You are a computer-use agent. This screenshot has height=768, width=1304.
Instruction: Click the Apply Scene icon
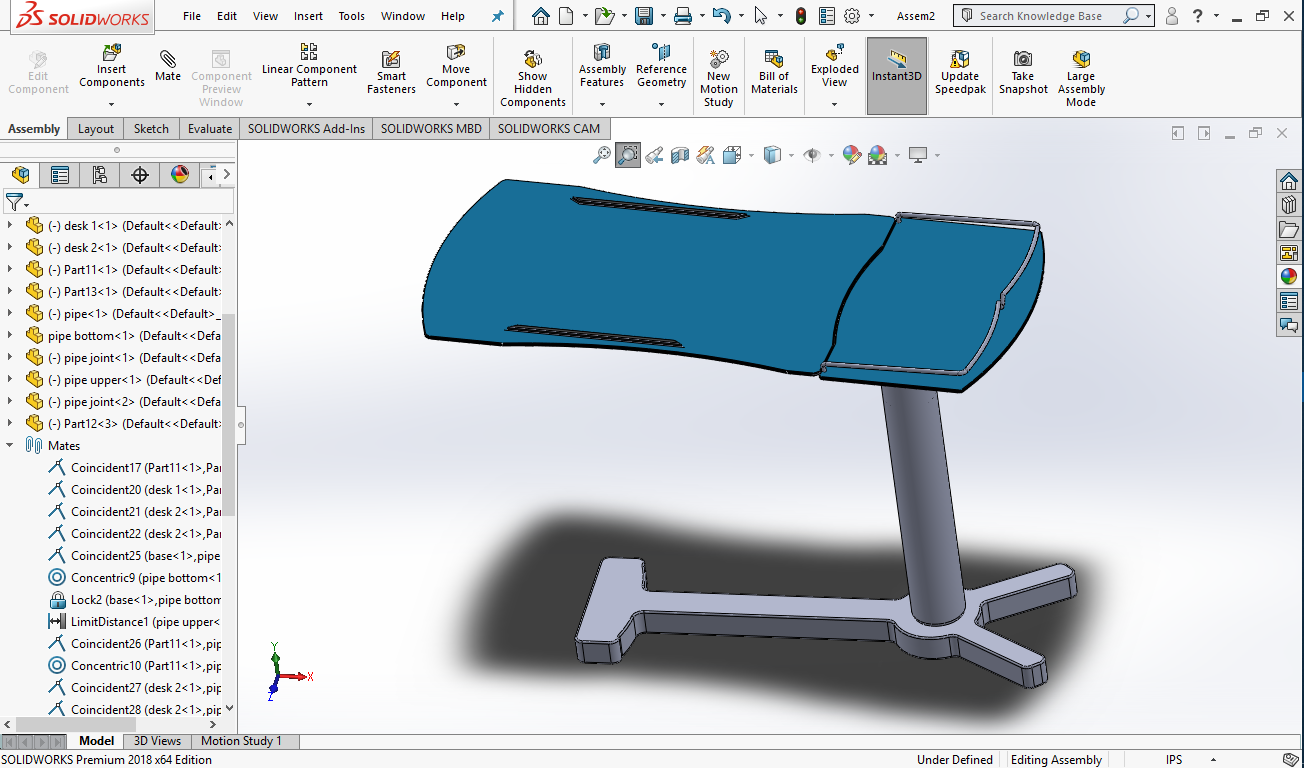point(878,155)
